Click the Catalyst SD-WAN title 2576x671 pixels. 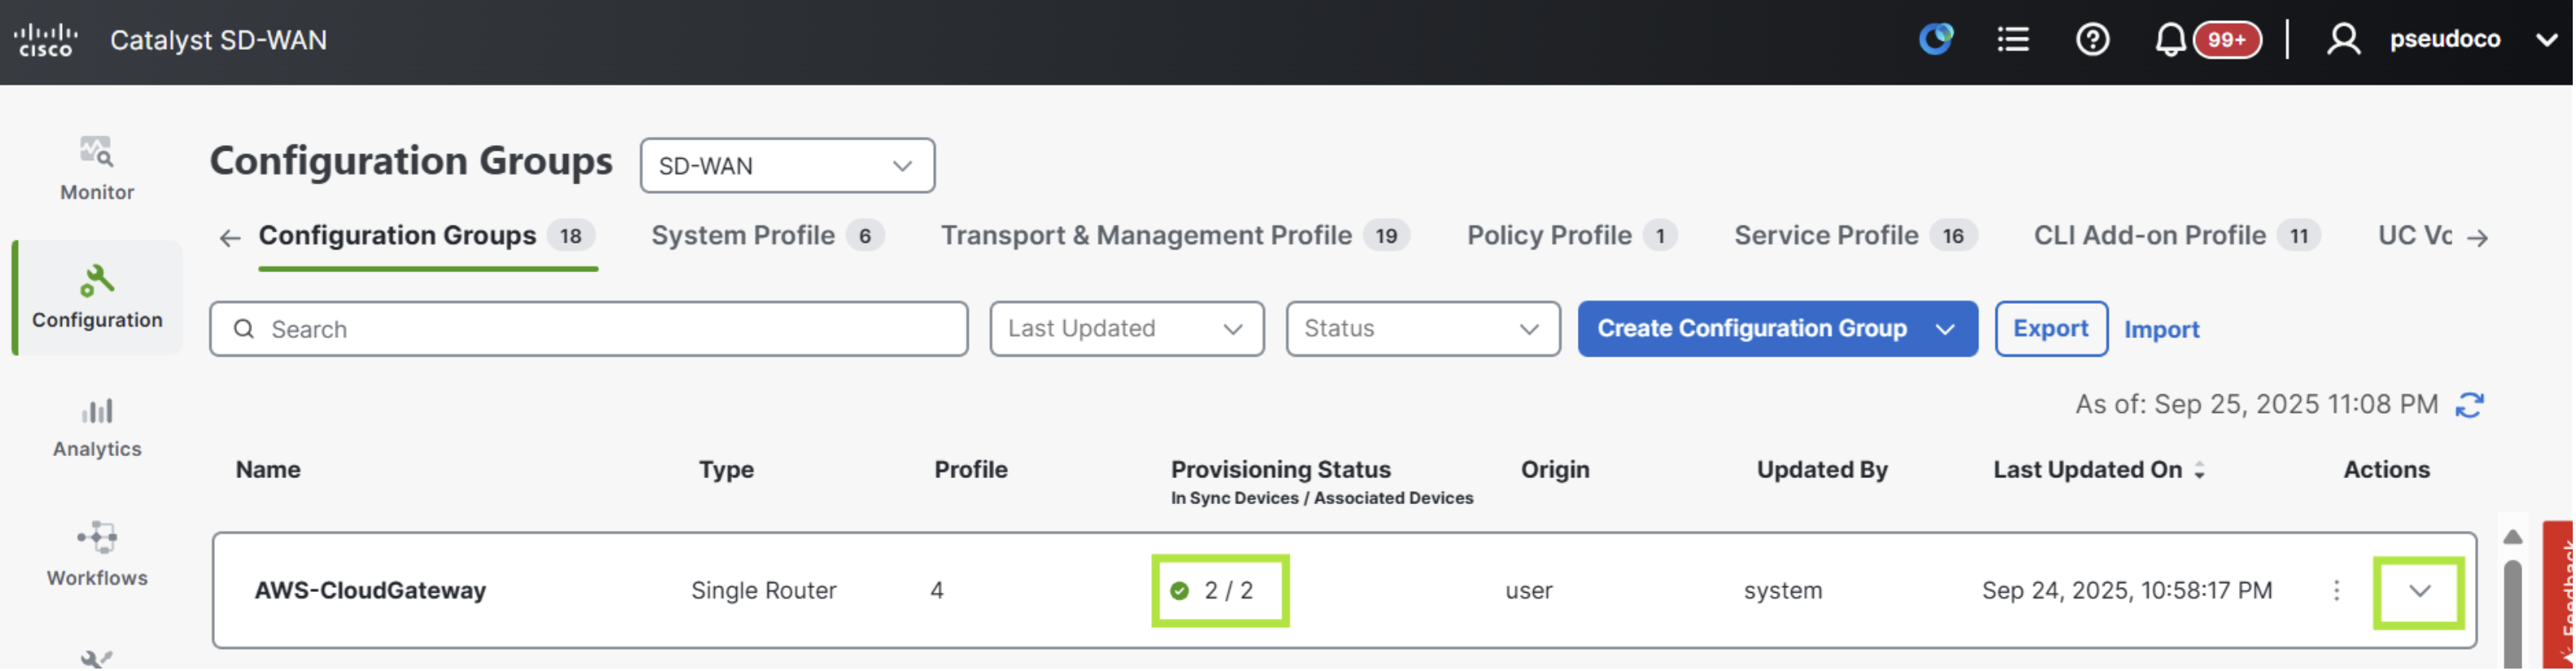click(218, 40)
